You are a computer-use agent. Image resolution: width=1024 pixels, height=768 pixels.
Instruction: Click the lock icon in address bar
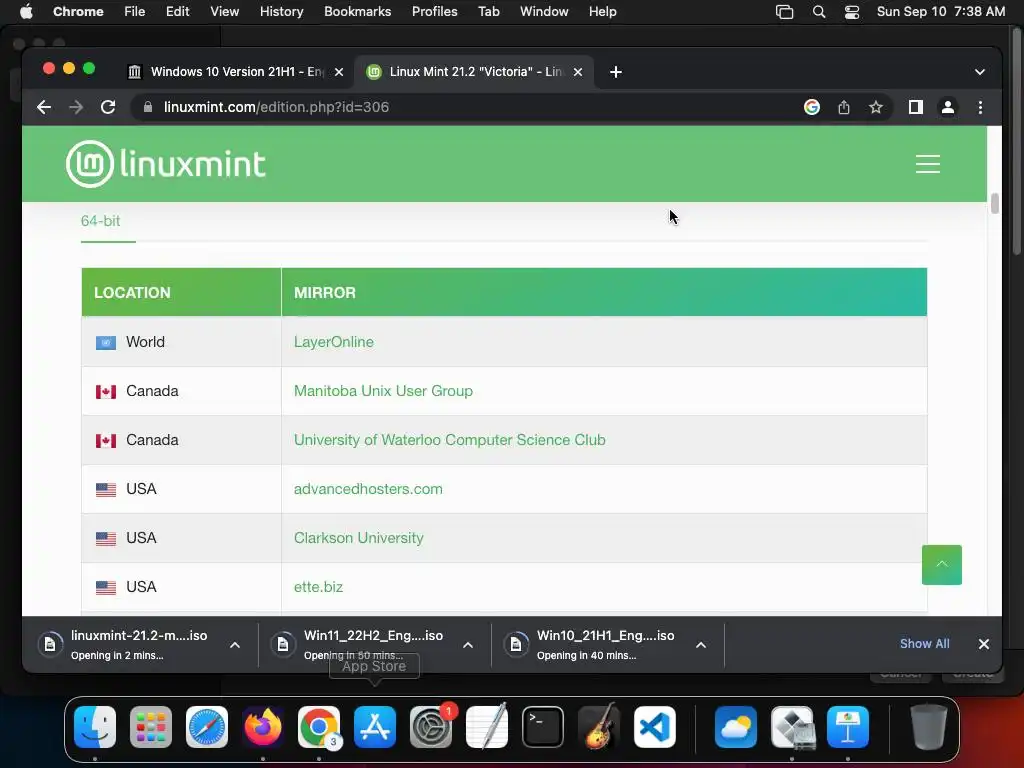tap(148, 107)
